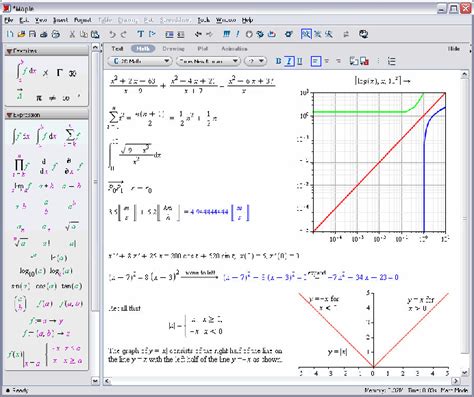Toggle italic formatting

(289, 61)
